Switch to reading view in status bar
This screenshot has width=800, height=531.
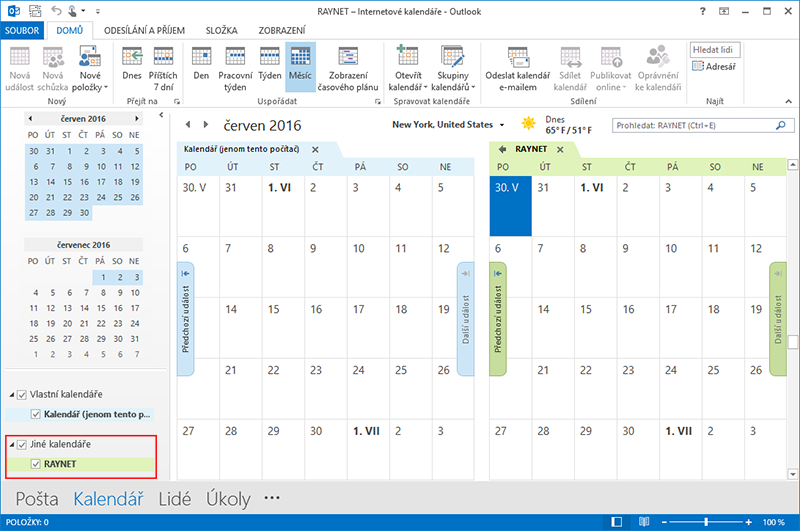pos(644,522)
